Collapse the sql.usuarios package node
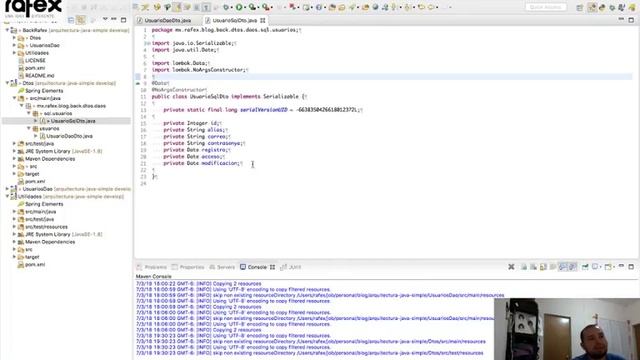This screenshot has width=640, height=360. pyautogui.click(x=29, y=113)
